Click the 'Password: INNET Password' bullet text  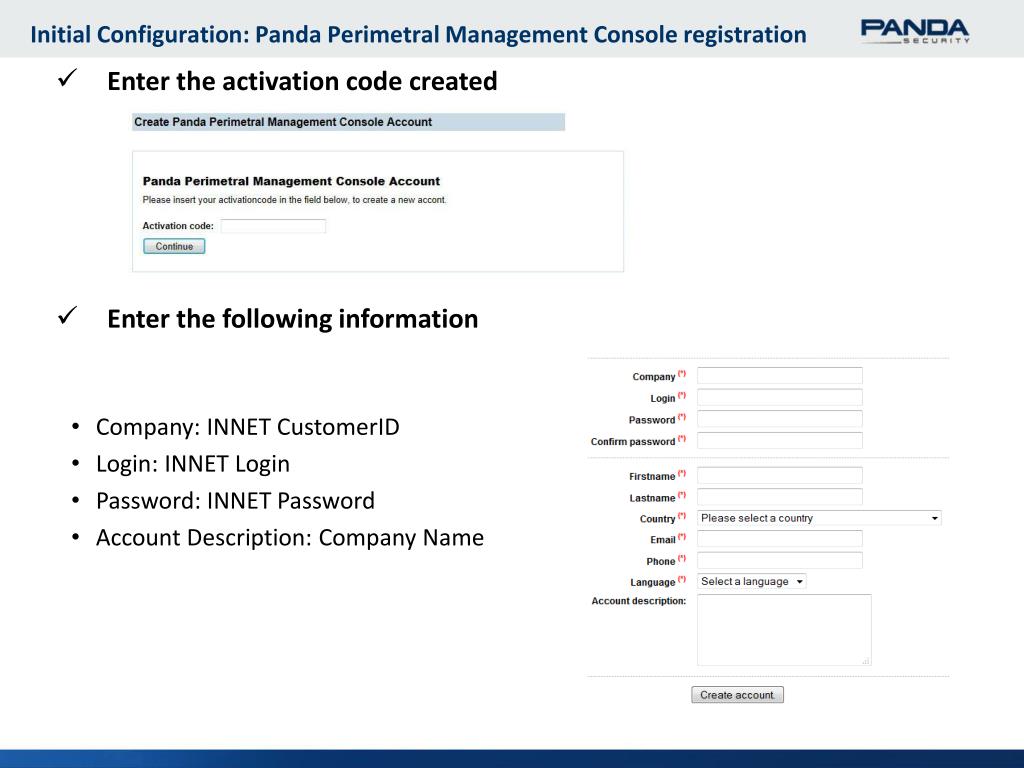pos(235,501)
